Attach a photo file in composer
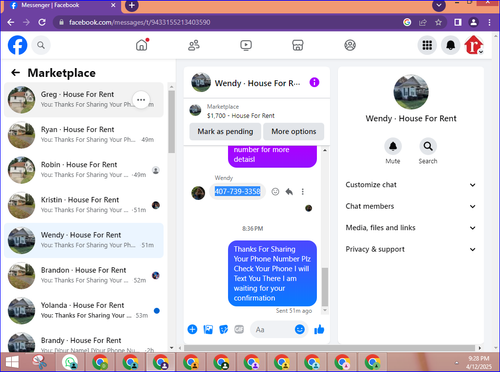Image resolution: width=500 pixels, height=372 pixels. click(x=208, y=329)
